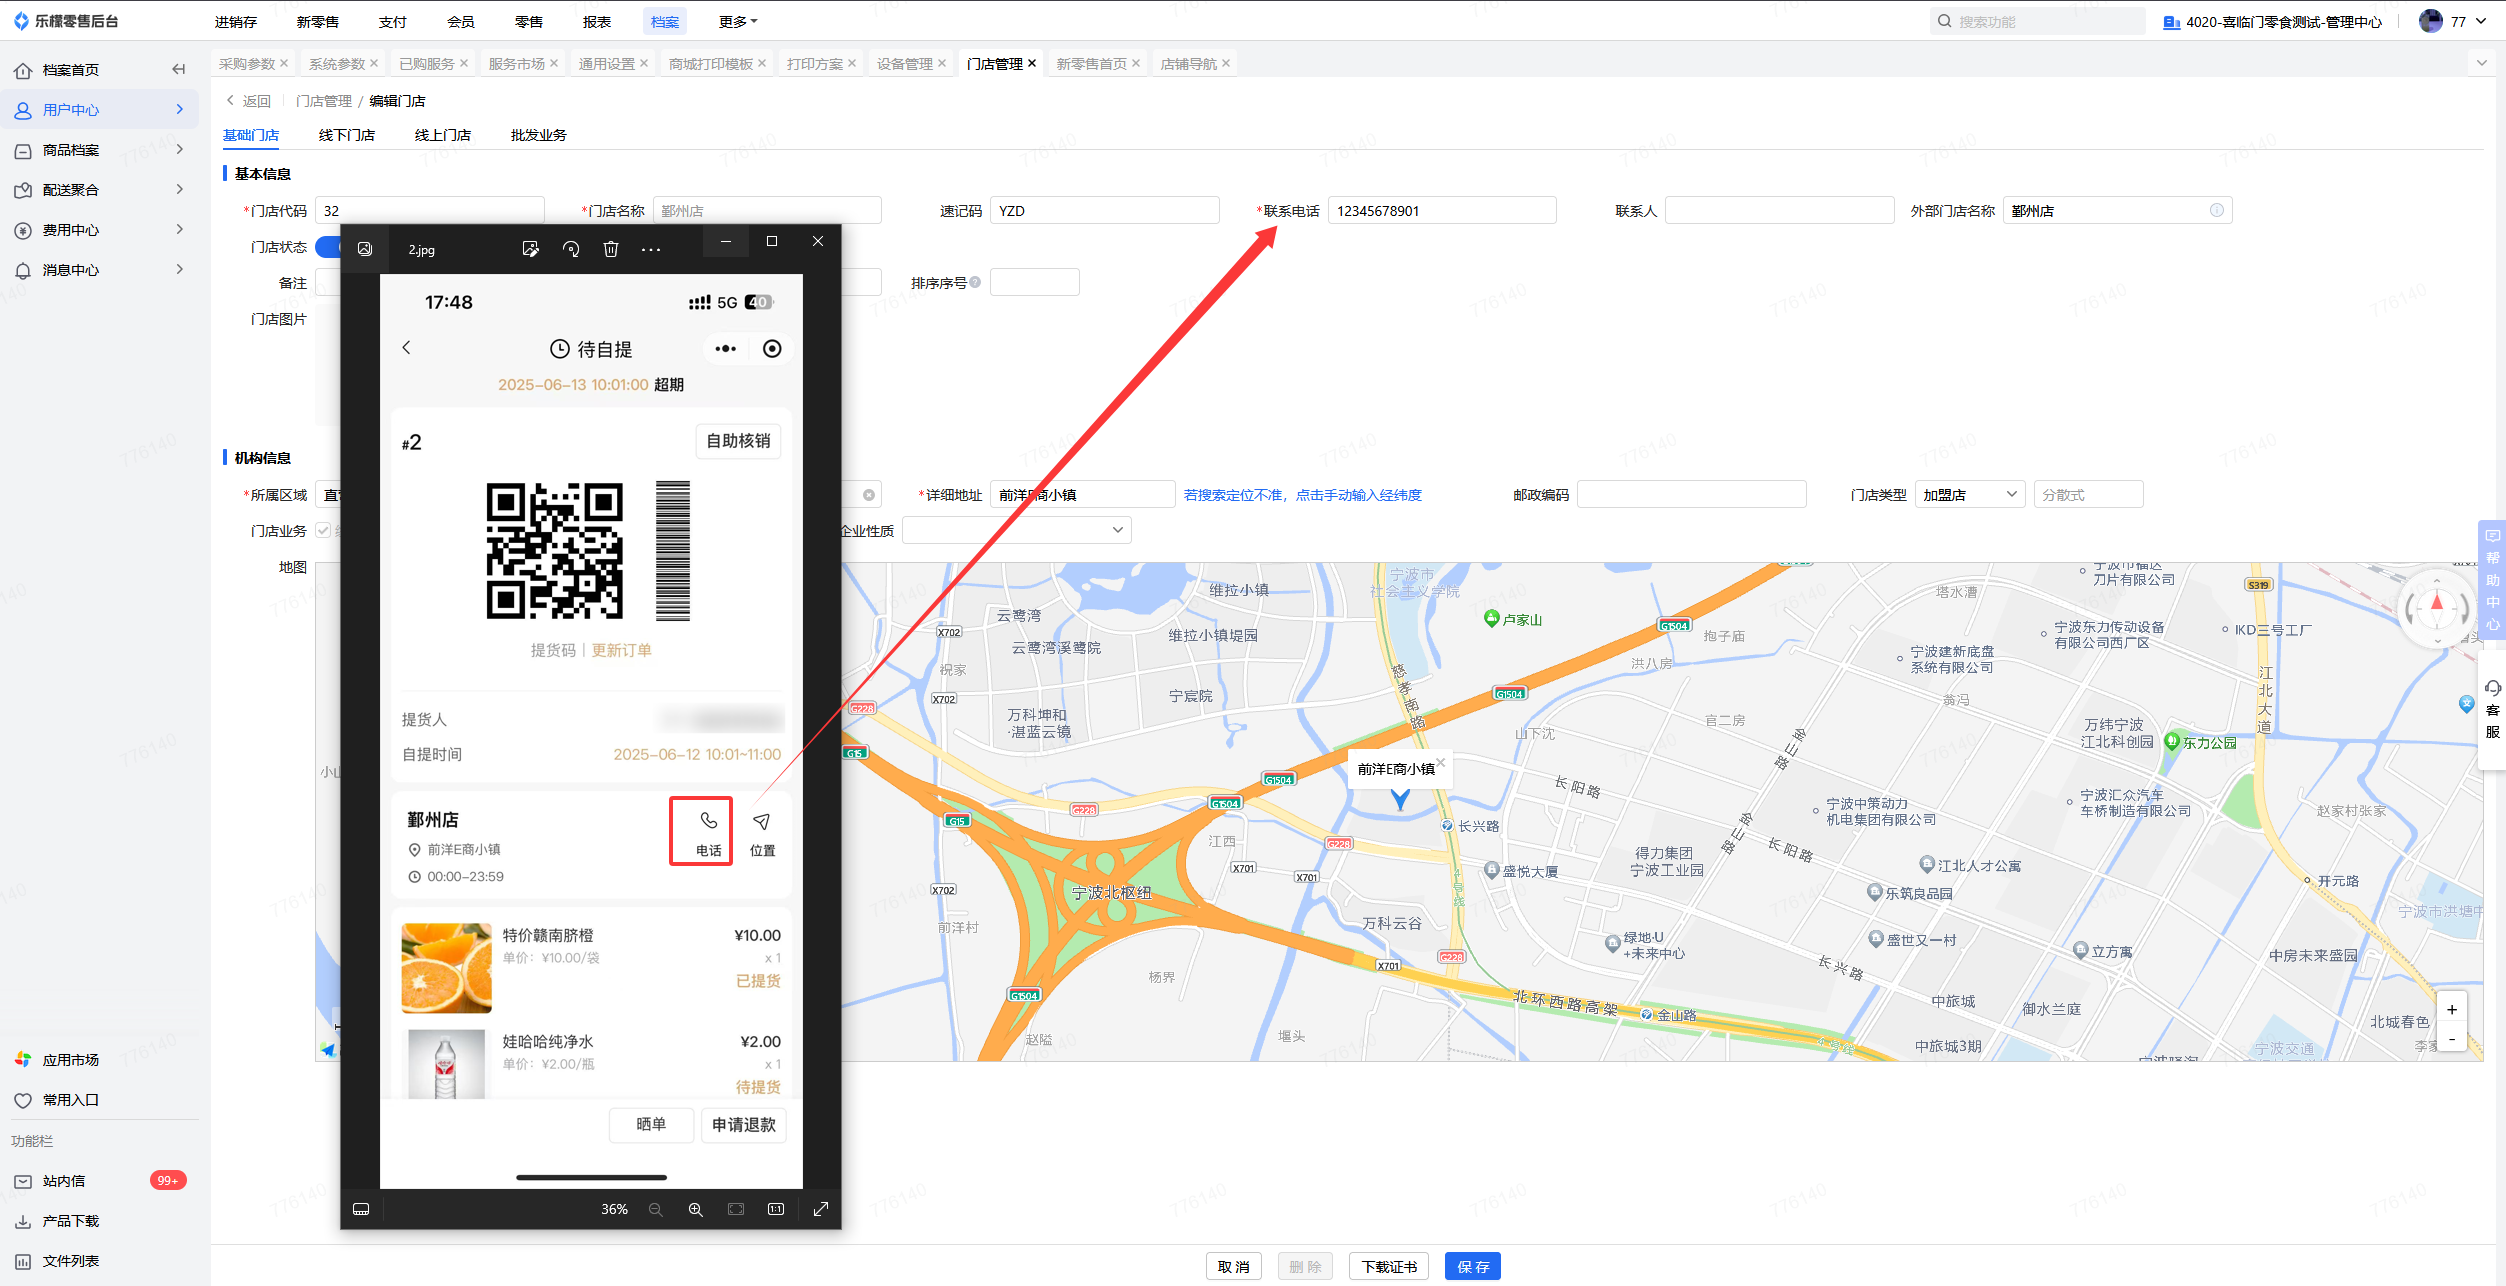Screen dimensions: 2506x1286
Task: Click the 下载证书 button
Action: click(x=1389, y=1266)
